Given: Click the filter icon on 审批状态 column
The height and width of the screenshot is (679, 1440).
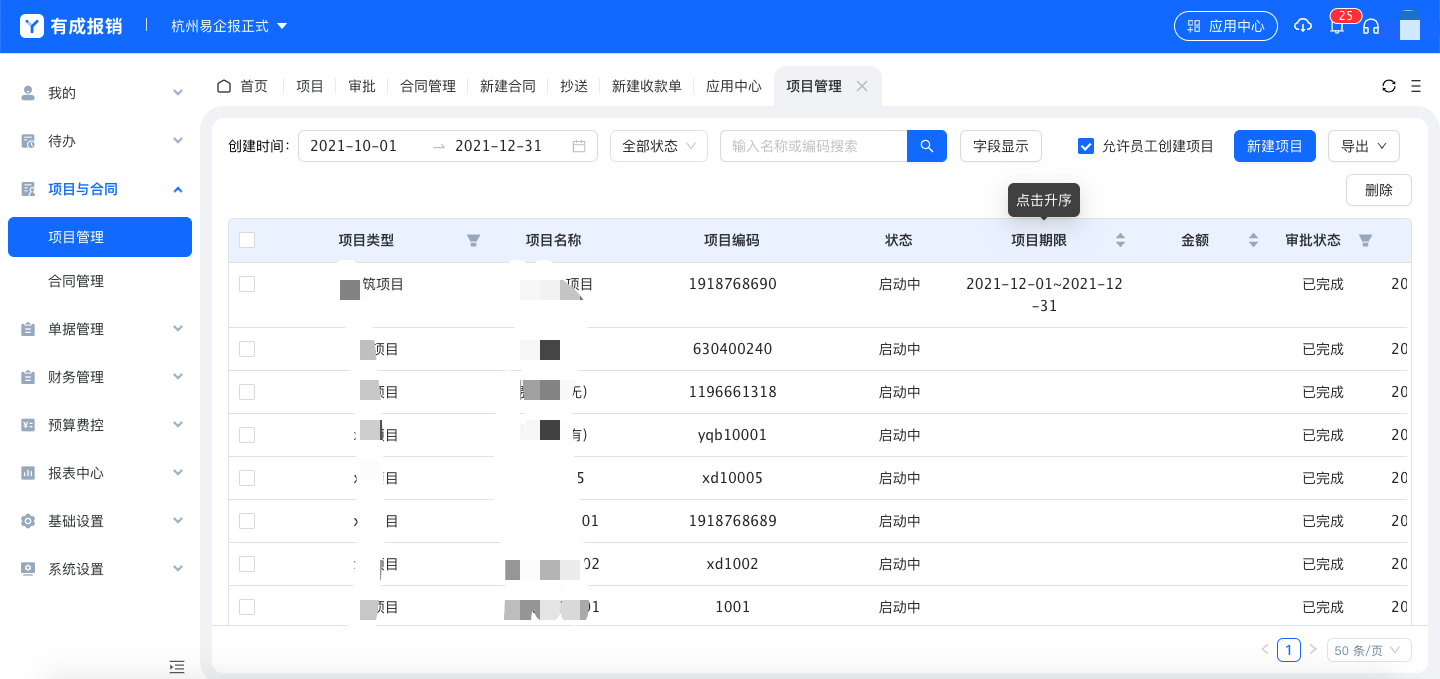Looking at the screenshot, I should [1365, 240].
